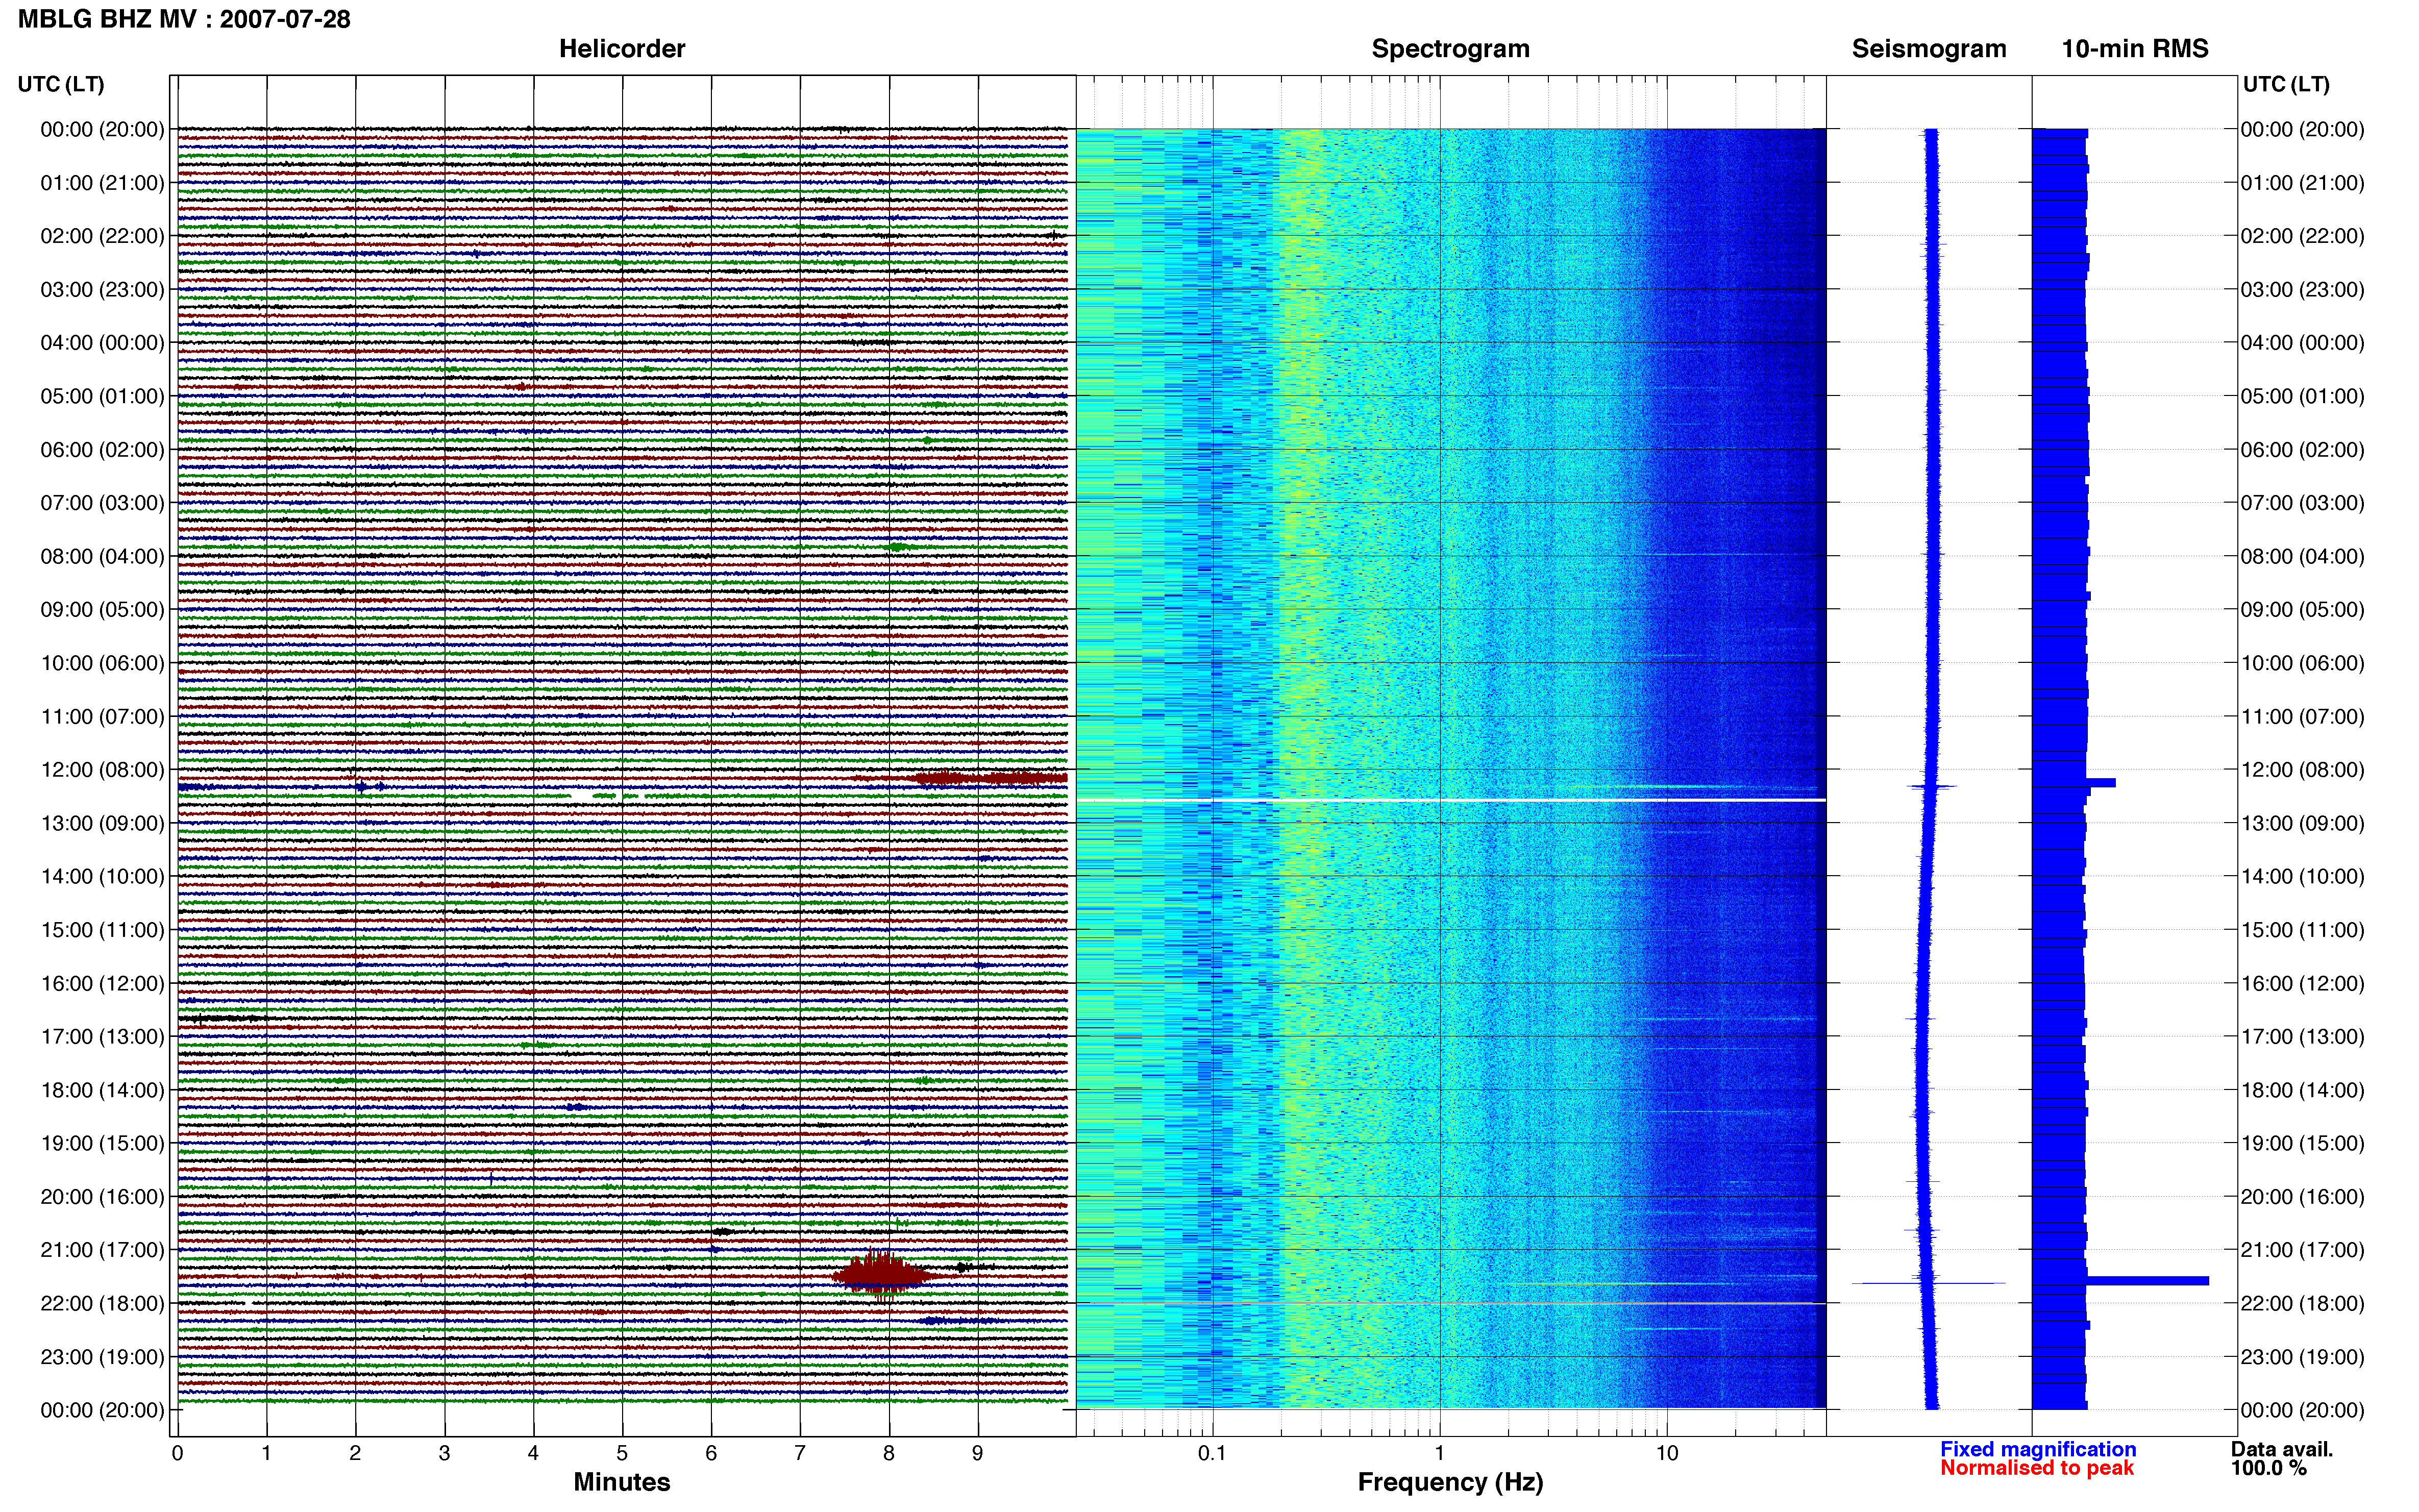Click left-axis time label '15:00 (11:00)'
The width and height of the screenshot is (2419, 1512).
click(102, 930)
